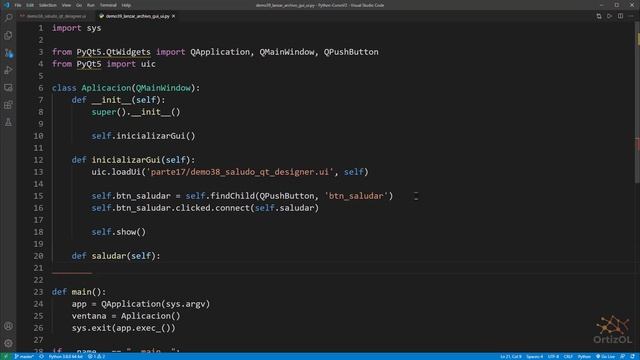Open the Explorer view in activity bar
The width and height of the screenshot is (640, 360).
[8, 36]
